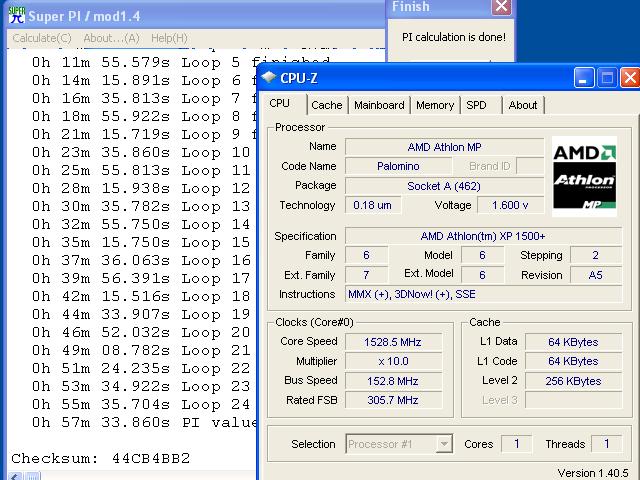The image size is (640, 480).
Task: Click the 0h 35m 15.750s Loop 15 line
Action: (141, 242)
